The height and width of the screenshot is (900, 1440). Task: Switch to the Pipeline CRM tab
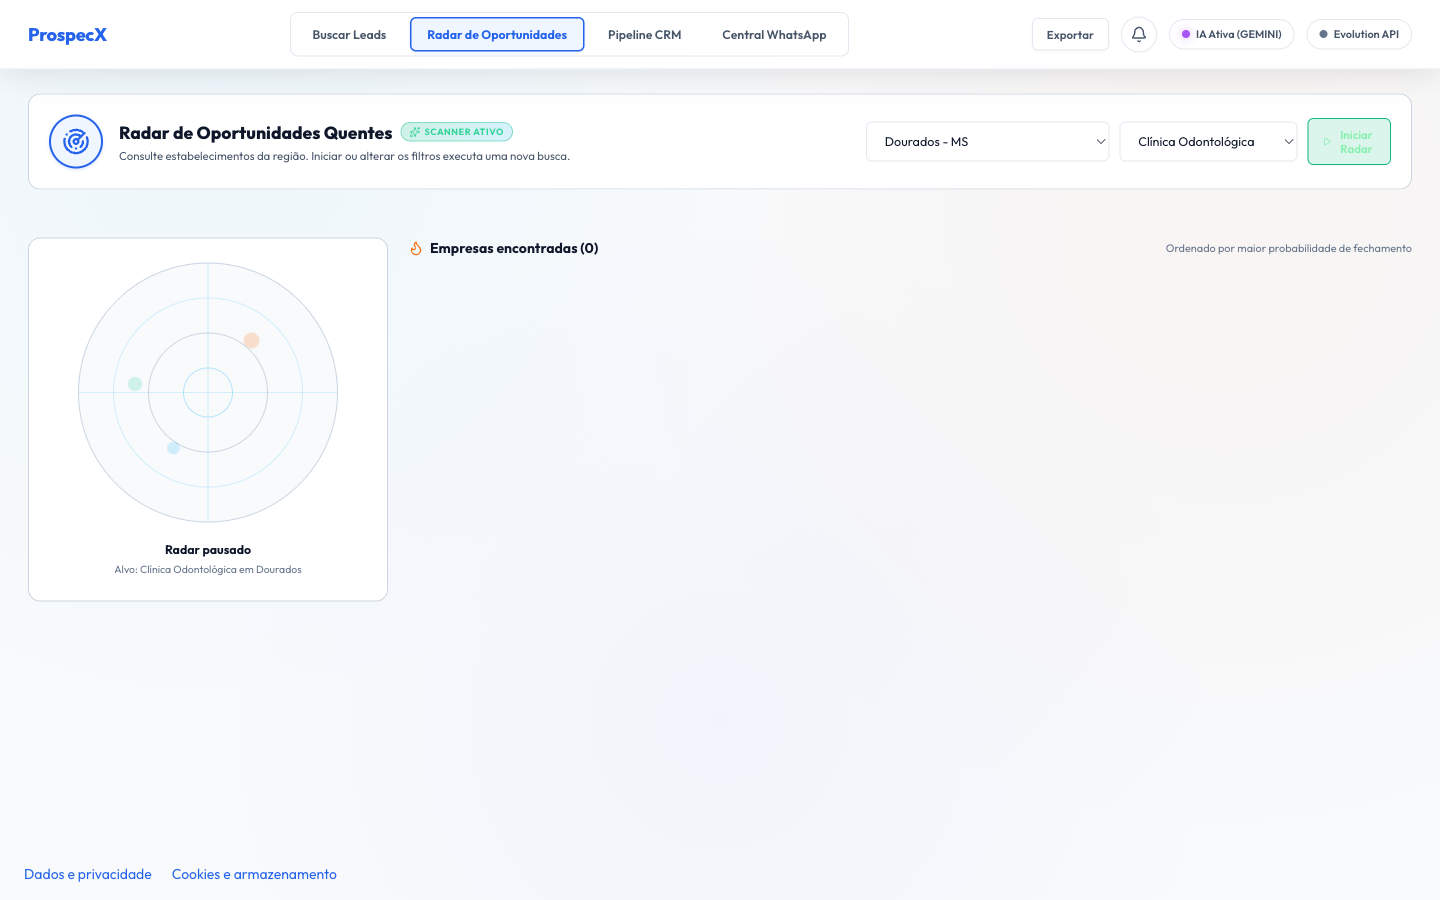(645, 35)
